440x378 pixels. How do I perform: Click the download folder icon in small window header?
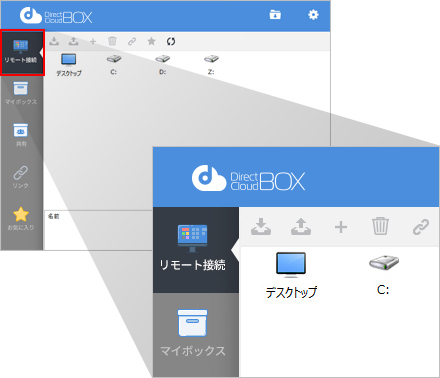(275, 15)
